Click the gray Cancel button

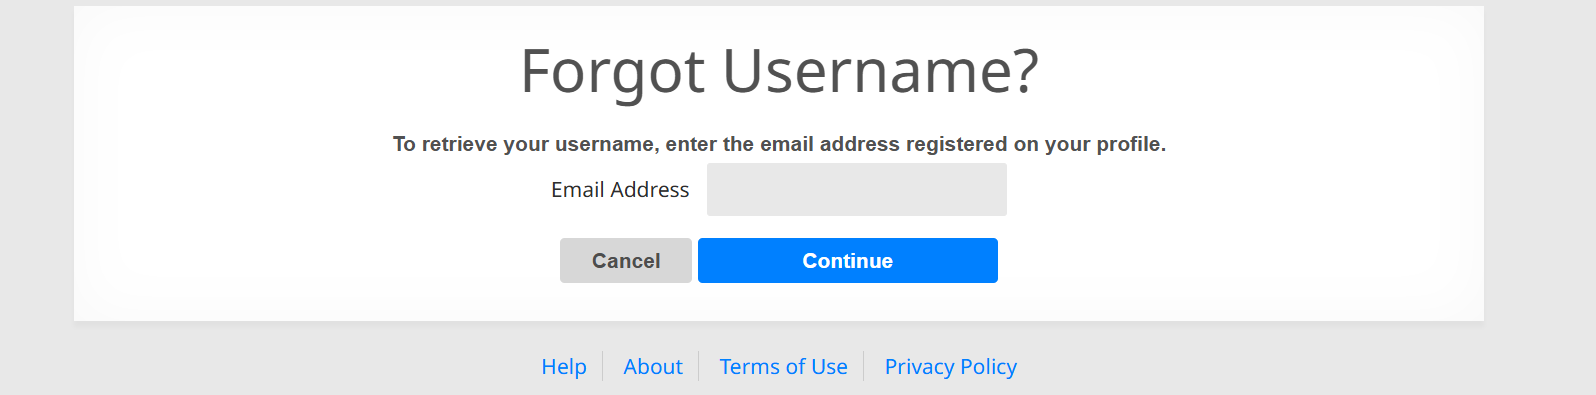tap(625, 260)
